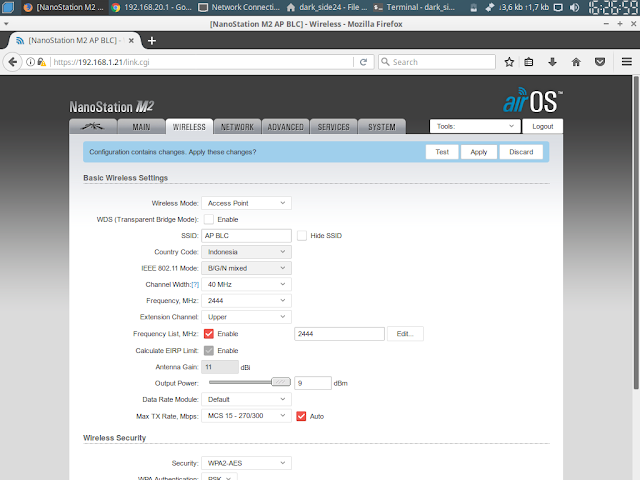Click Logout button

pyautogui.click(x=542, y=127)
